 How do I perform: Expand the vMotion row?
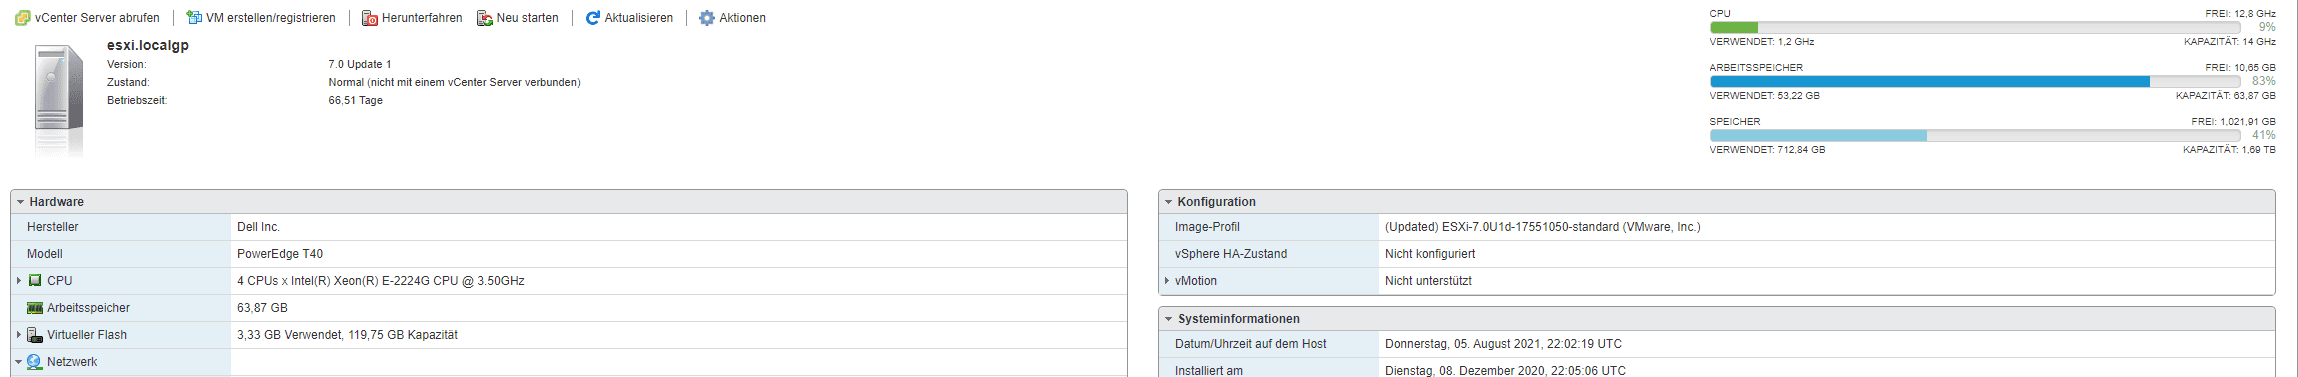(1167, 281)
